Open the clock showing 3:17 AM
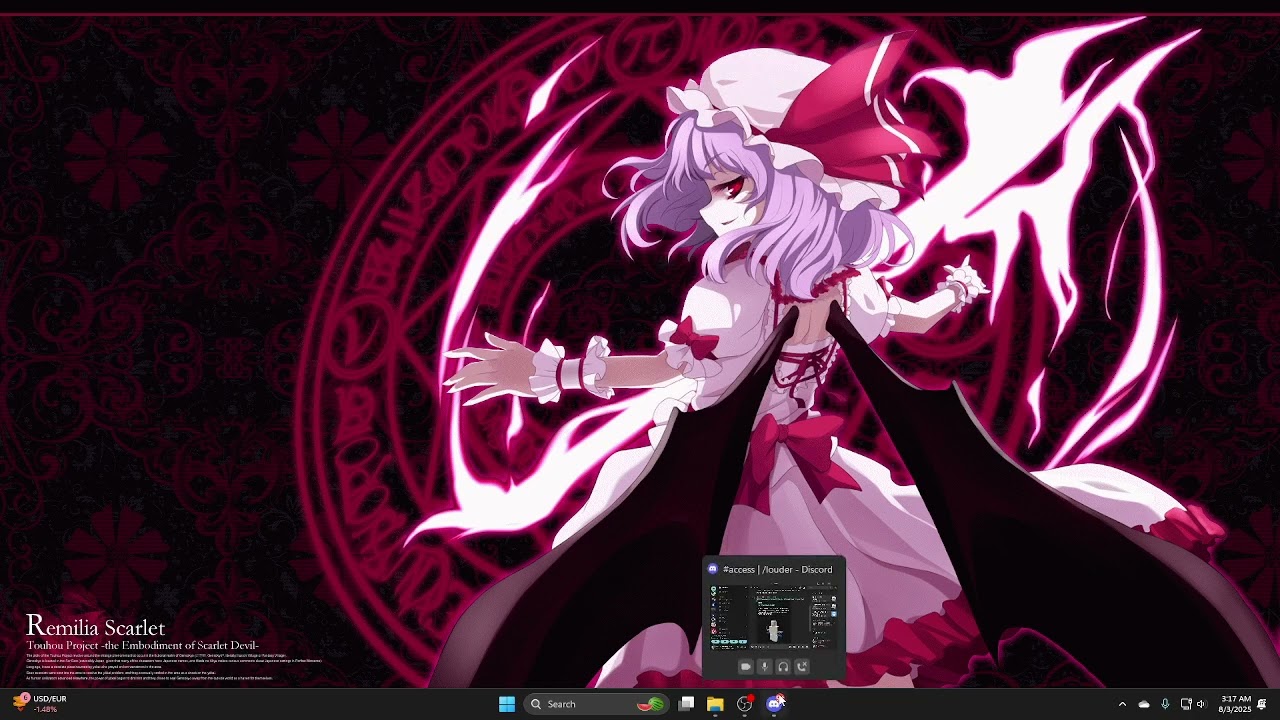The image size is (1280, 720). 1235,704
